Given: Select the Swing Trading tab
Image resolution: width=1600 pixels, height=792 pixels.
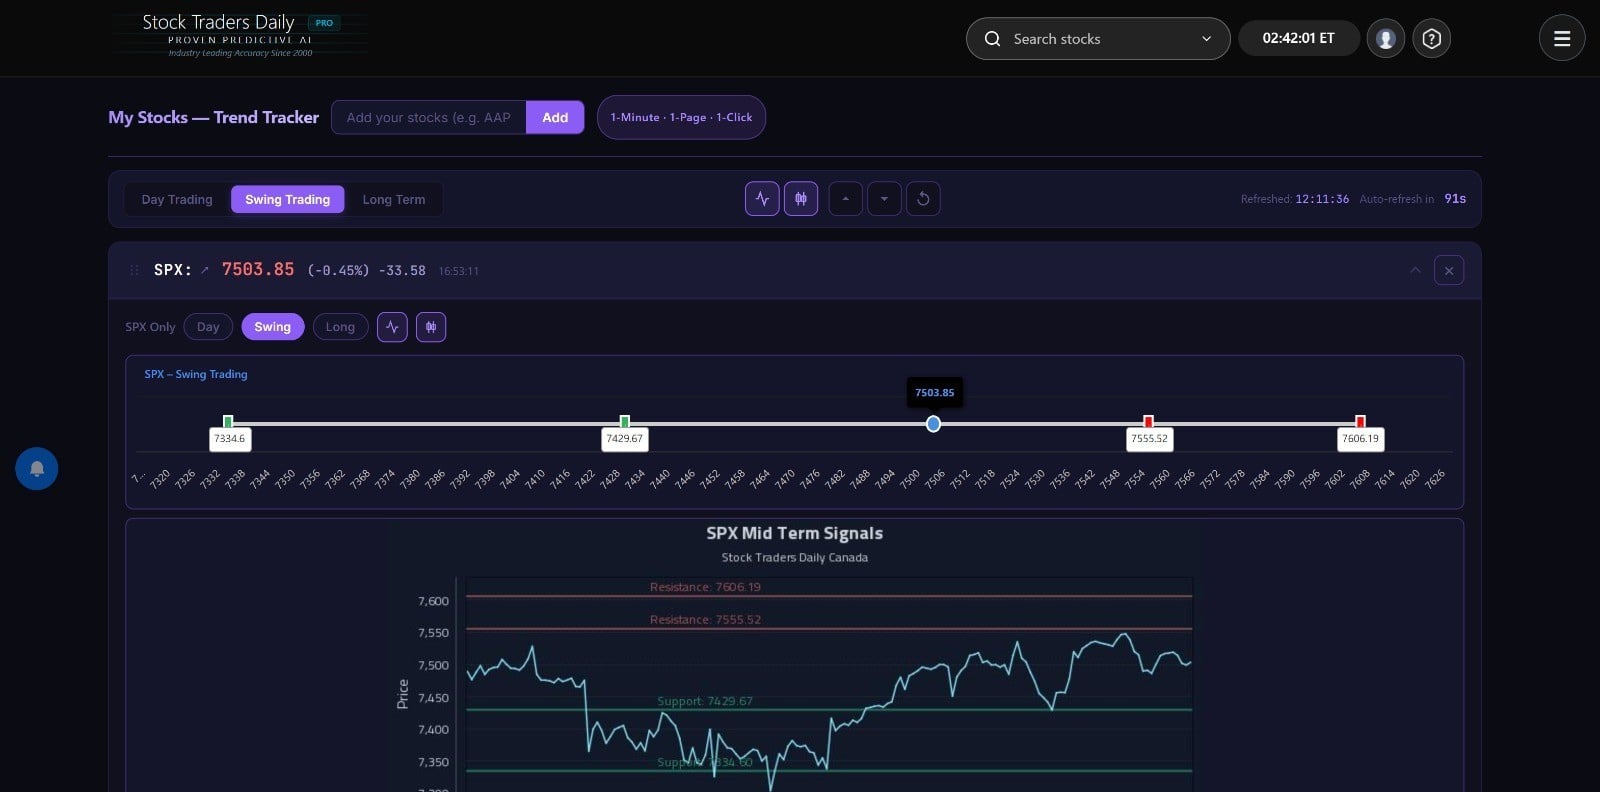Looking at the screenshot, I should [x=288, y=199].
